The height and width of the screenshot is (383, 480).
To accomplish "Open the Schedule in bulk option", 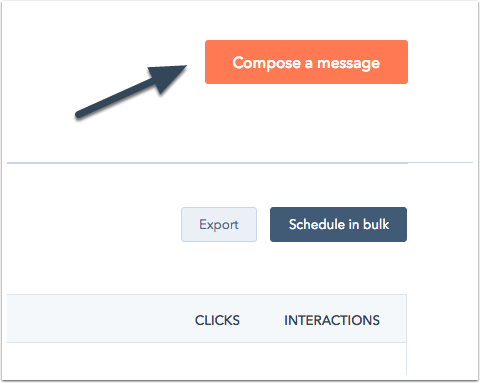I will tap(338, 224).
